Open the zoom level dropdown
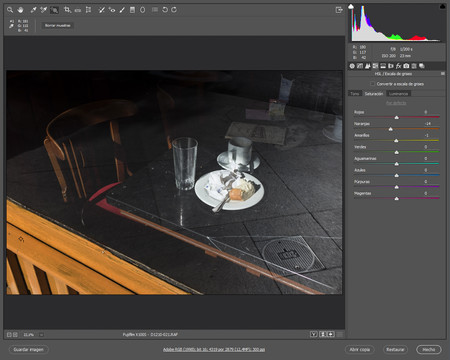The width and height of the screenshot is (450, 360). click(41, 334)
